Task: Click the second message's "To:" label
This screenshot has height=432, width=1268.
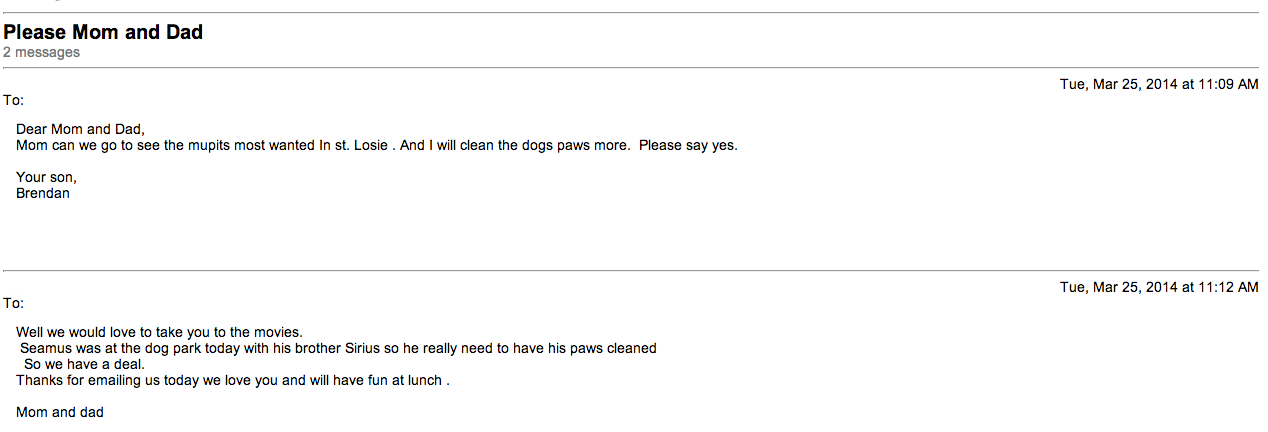Action: pyautogui.click(x=13, y=303)
